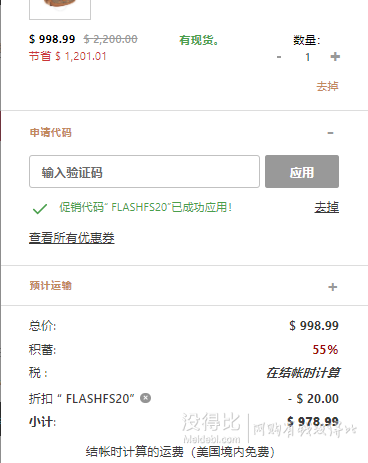Click the 小计 subtotal amount
Screen dimensions: 368x463
pyautogui.click(x=313, y=422)
